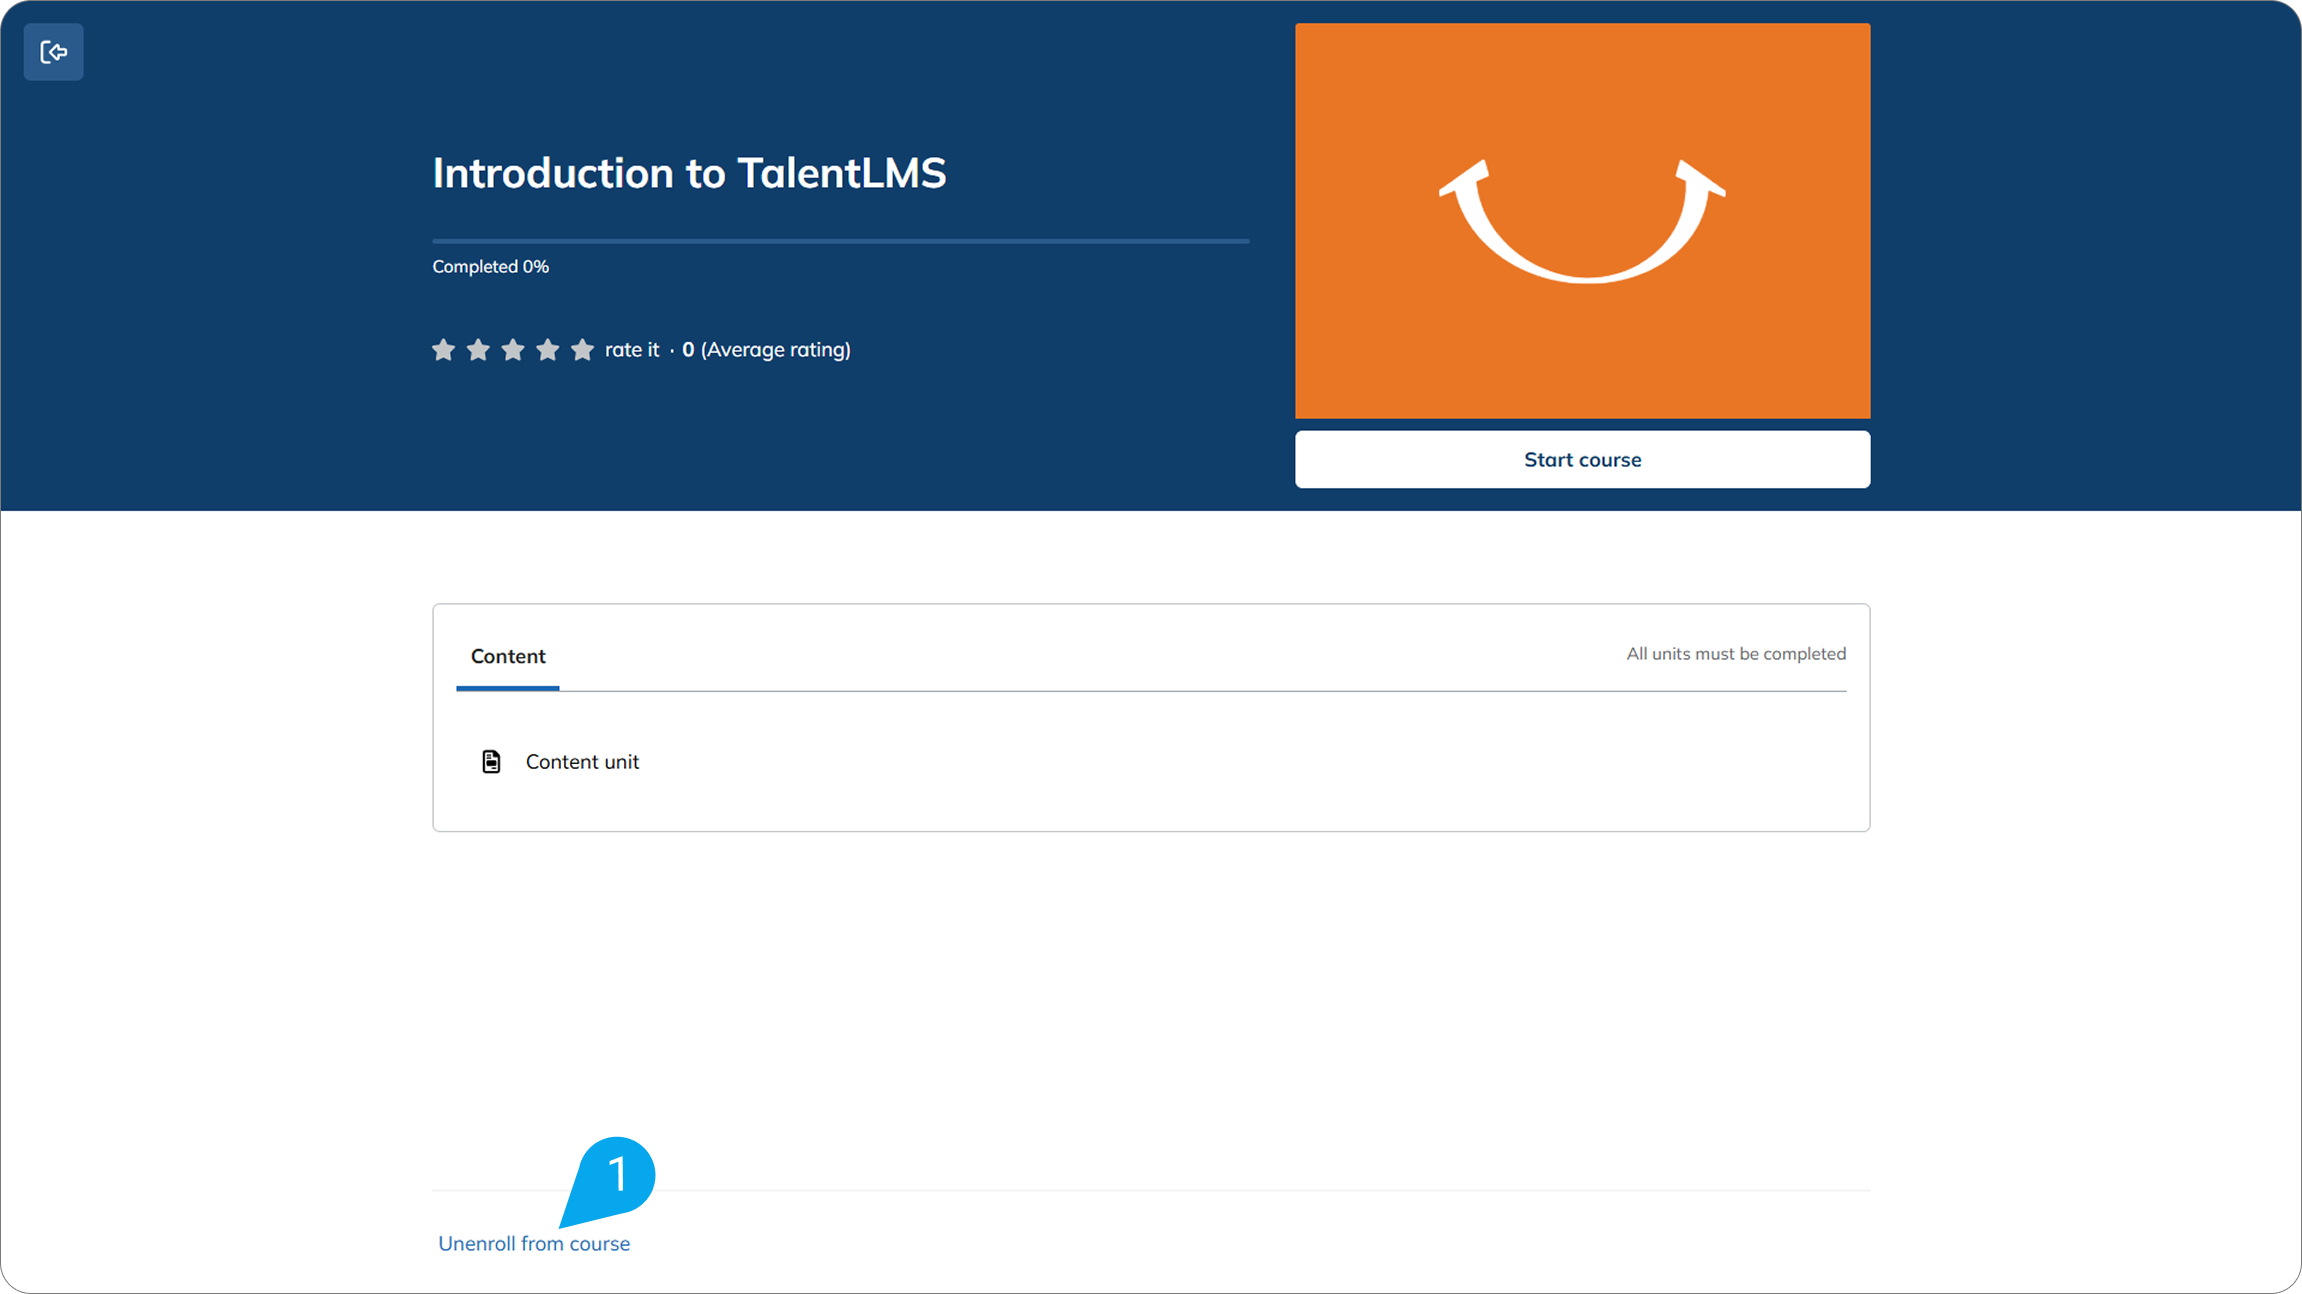Viewport: 2302px width, 1294px height.
Task: Rate the course two stars
Action: pos(478,350)
